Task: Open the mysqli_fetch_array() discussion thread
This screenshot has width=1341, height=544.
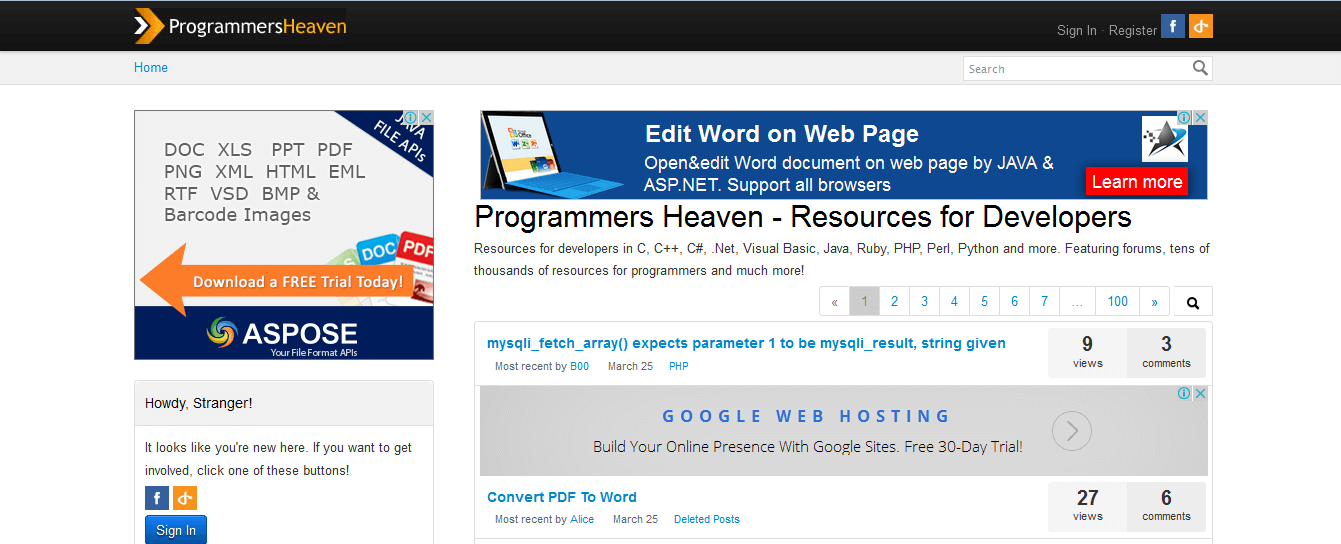Action: pos(746,343)
